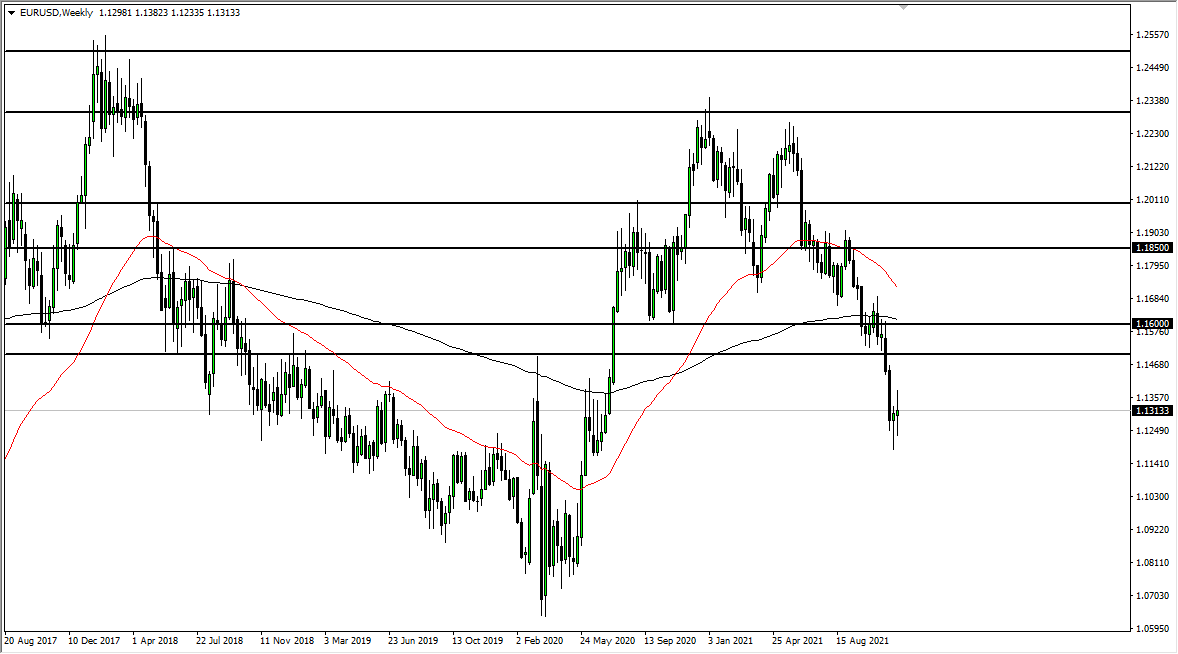Click the 1.25570 value on price scale
Viewport: 1178px width, 654px height.
[x=1153, y=34]
